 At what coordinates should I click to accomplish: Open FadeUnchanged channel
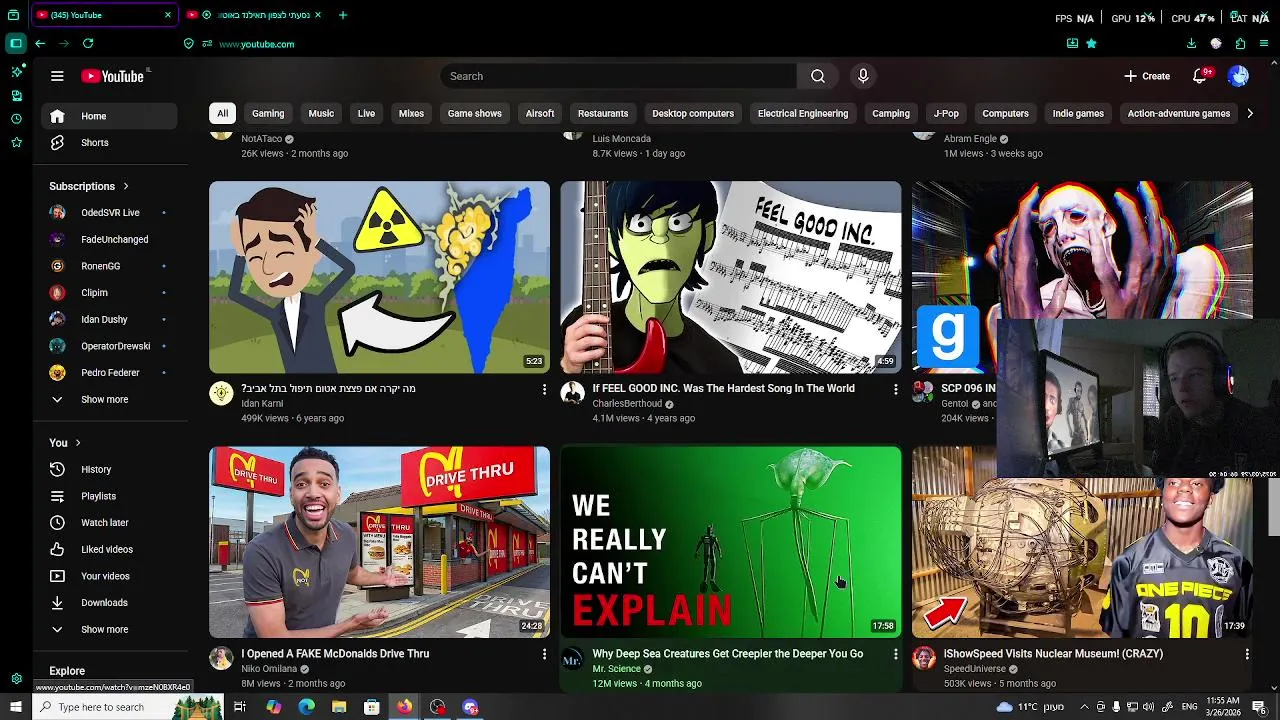[110, 239]
